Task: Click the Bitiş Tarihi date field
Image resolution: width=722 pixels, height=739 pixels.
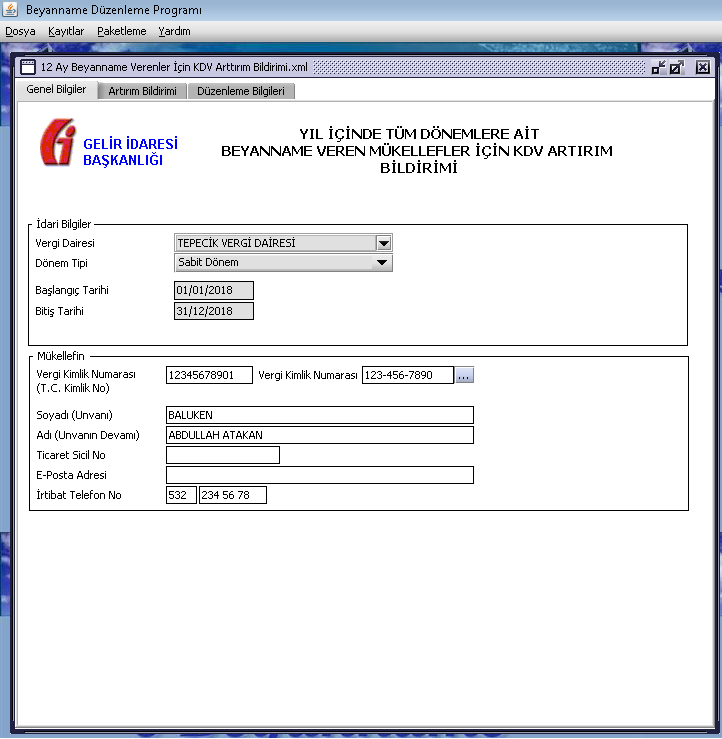Action: [x=214, y=311]
